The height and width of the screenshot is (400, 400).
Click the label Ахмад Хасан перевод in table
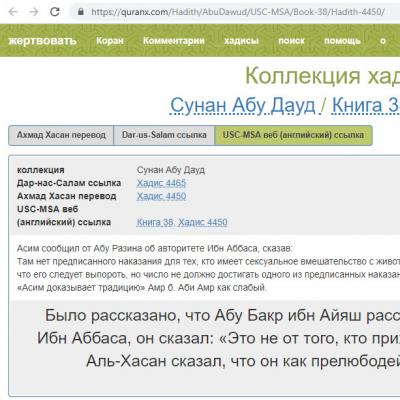(67, 196)
